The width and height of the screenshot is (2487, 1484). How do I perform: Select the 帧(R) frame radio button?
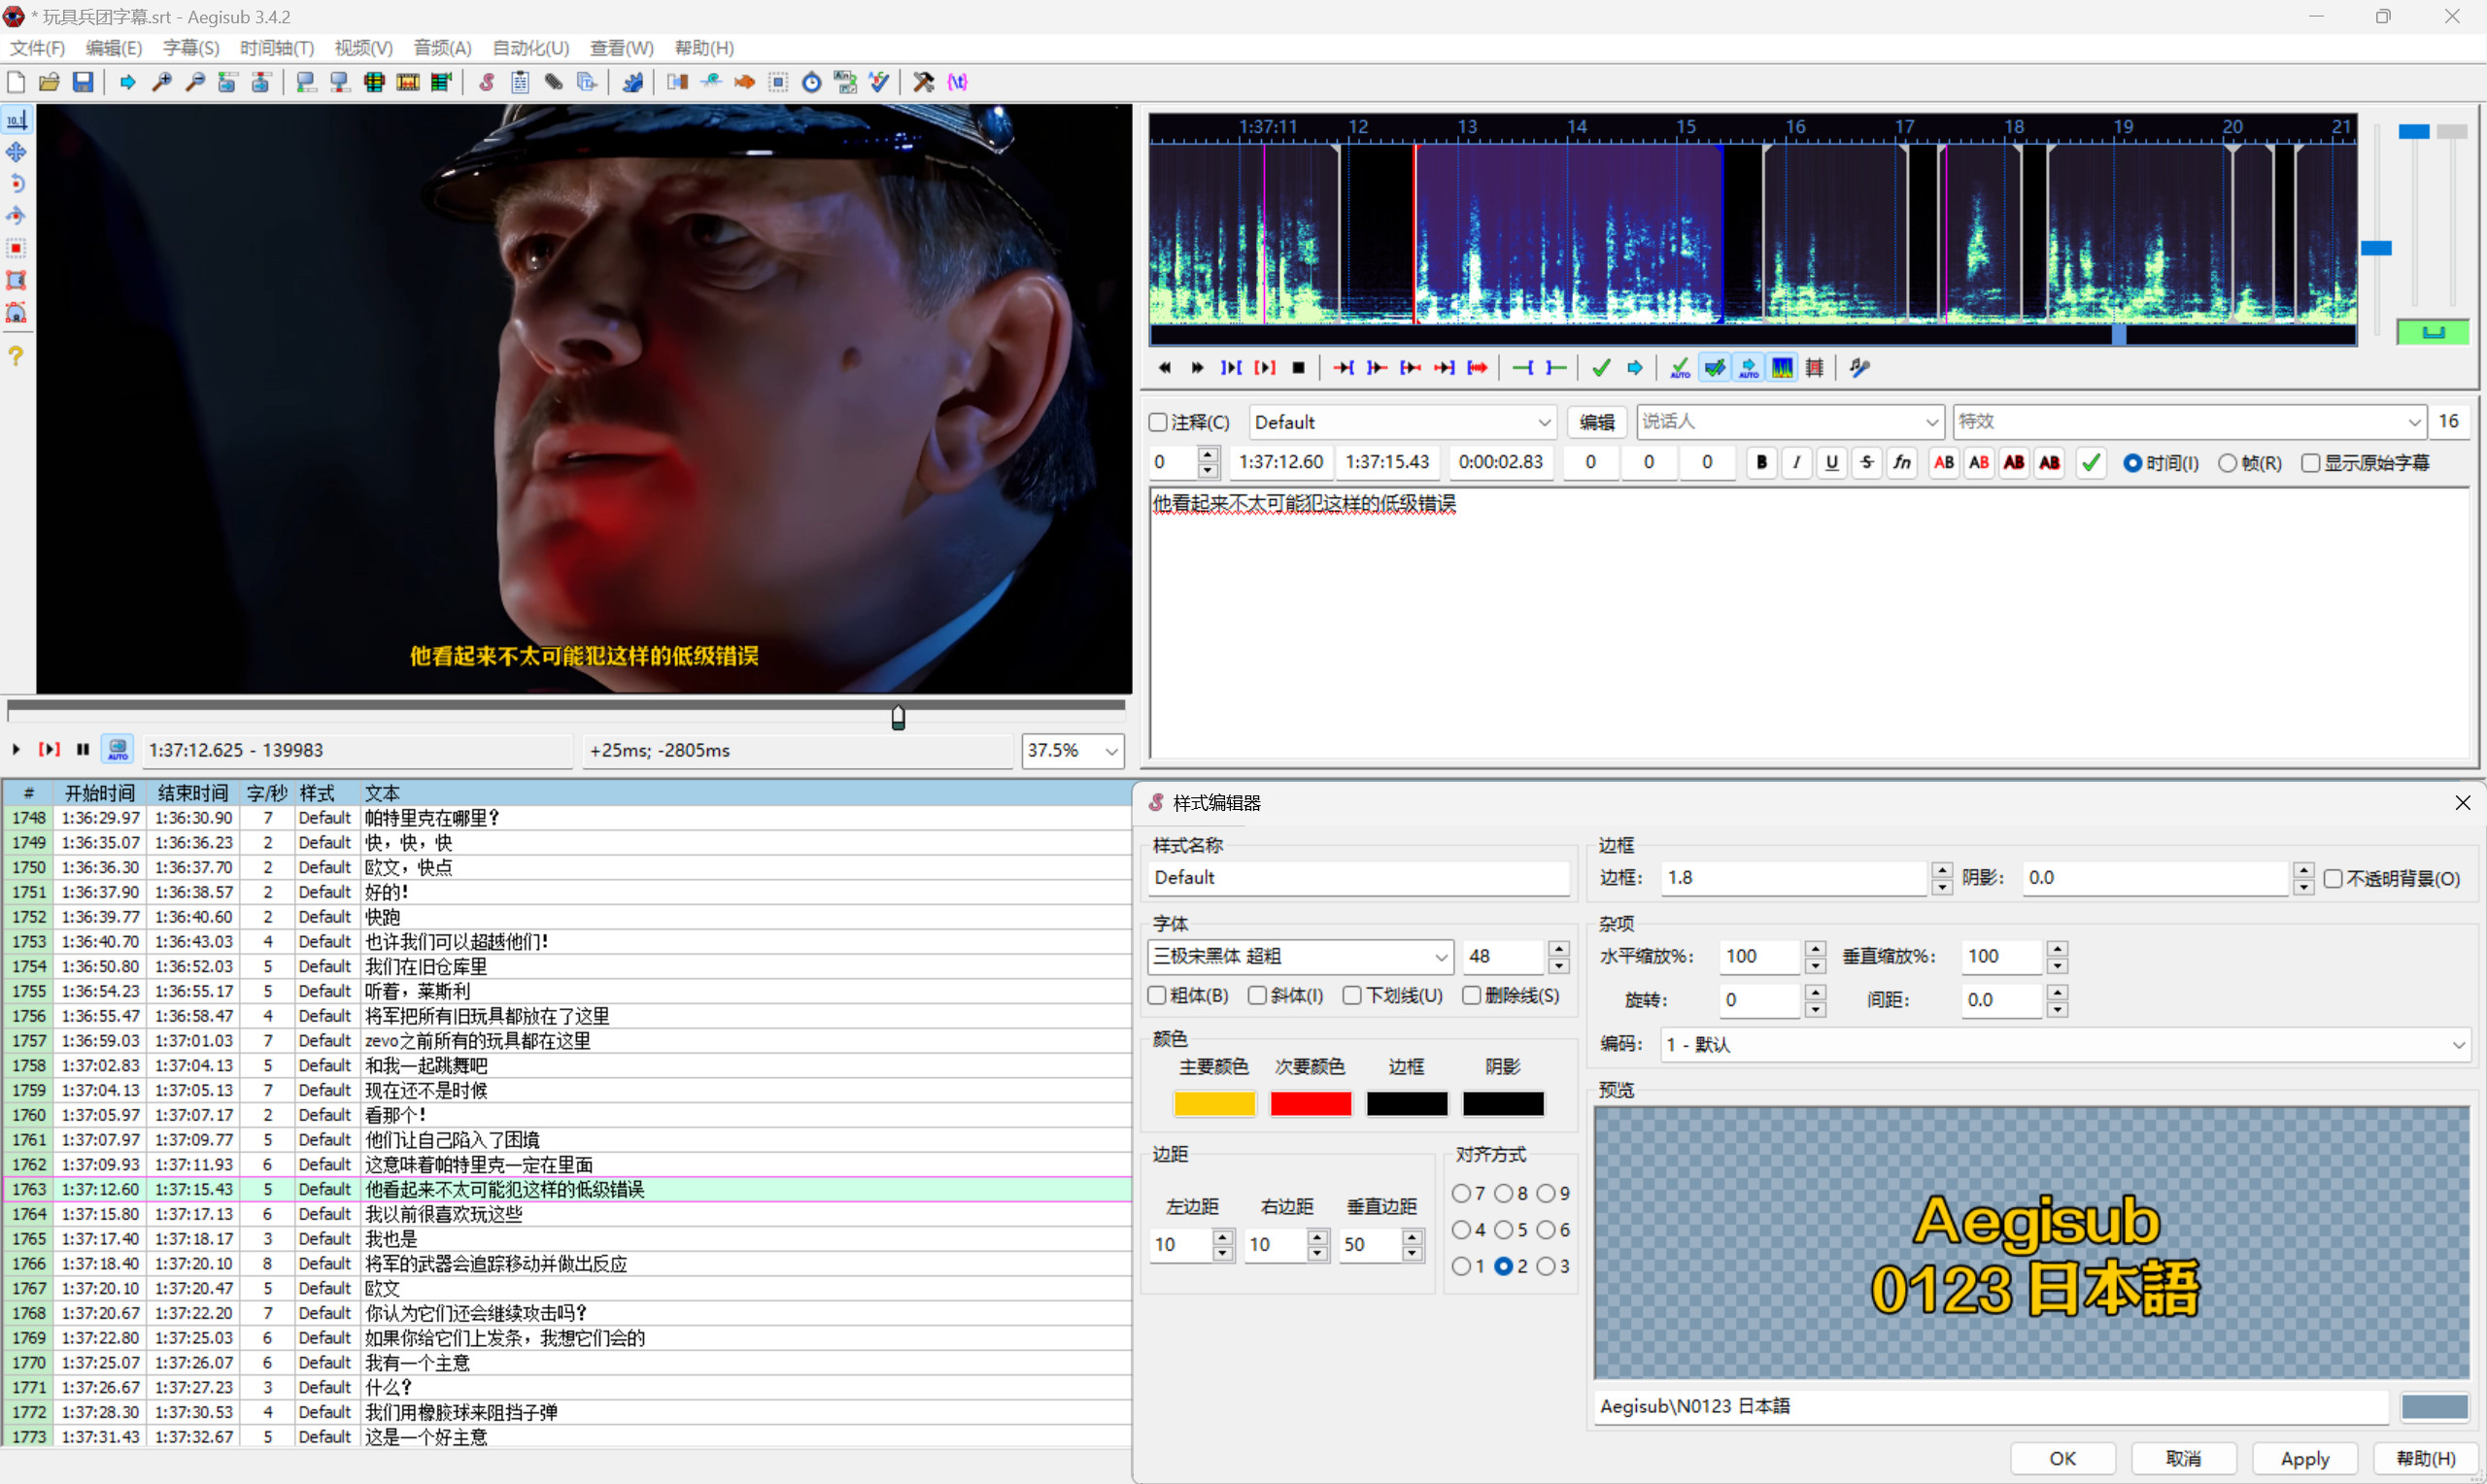(2226, 463)
